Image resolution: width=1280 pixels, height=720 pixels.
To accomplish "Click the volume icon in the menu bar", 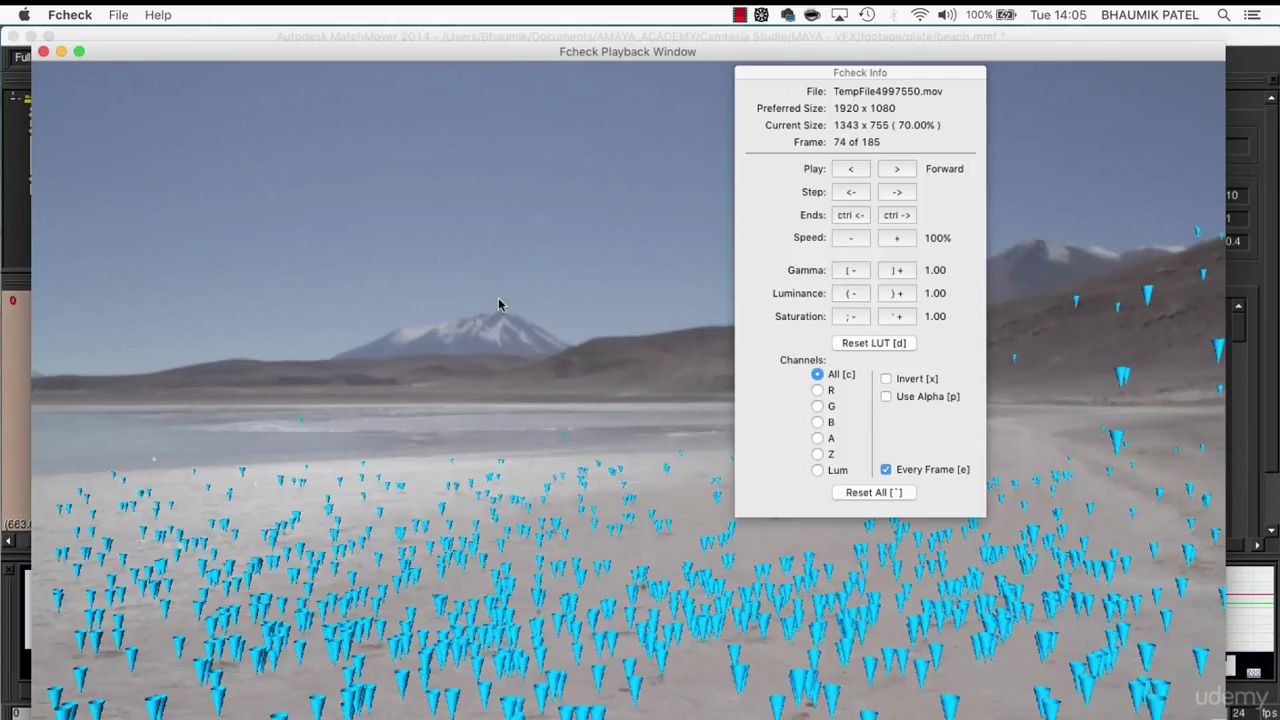I will pyautogui.click(x=948, y=14).
